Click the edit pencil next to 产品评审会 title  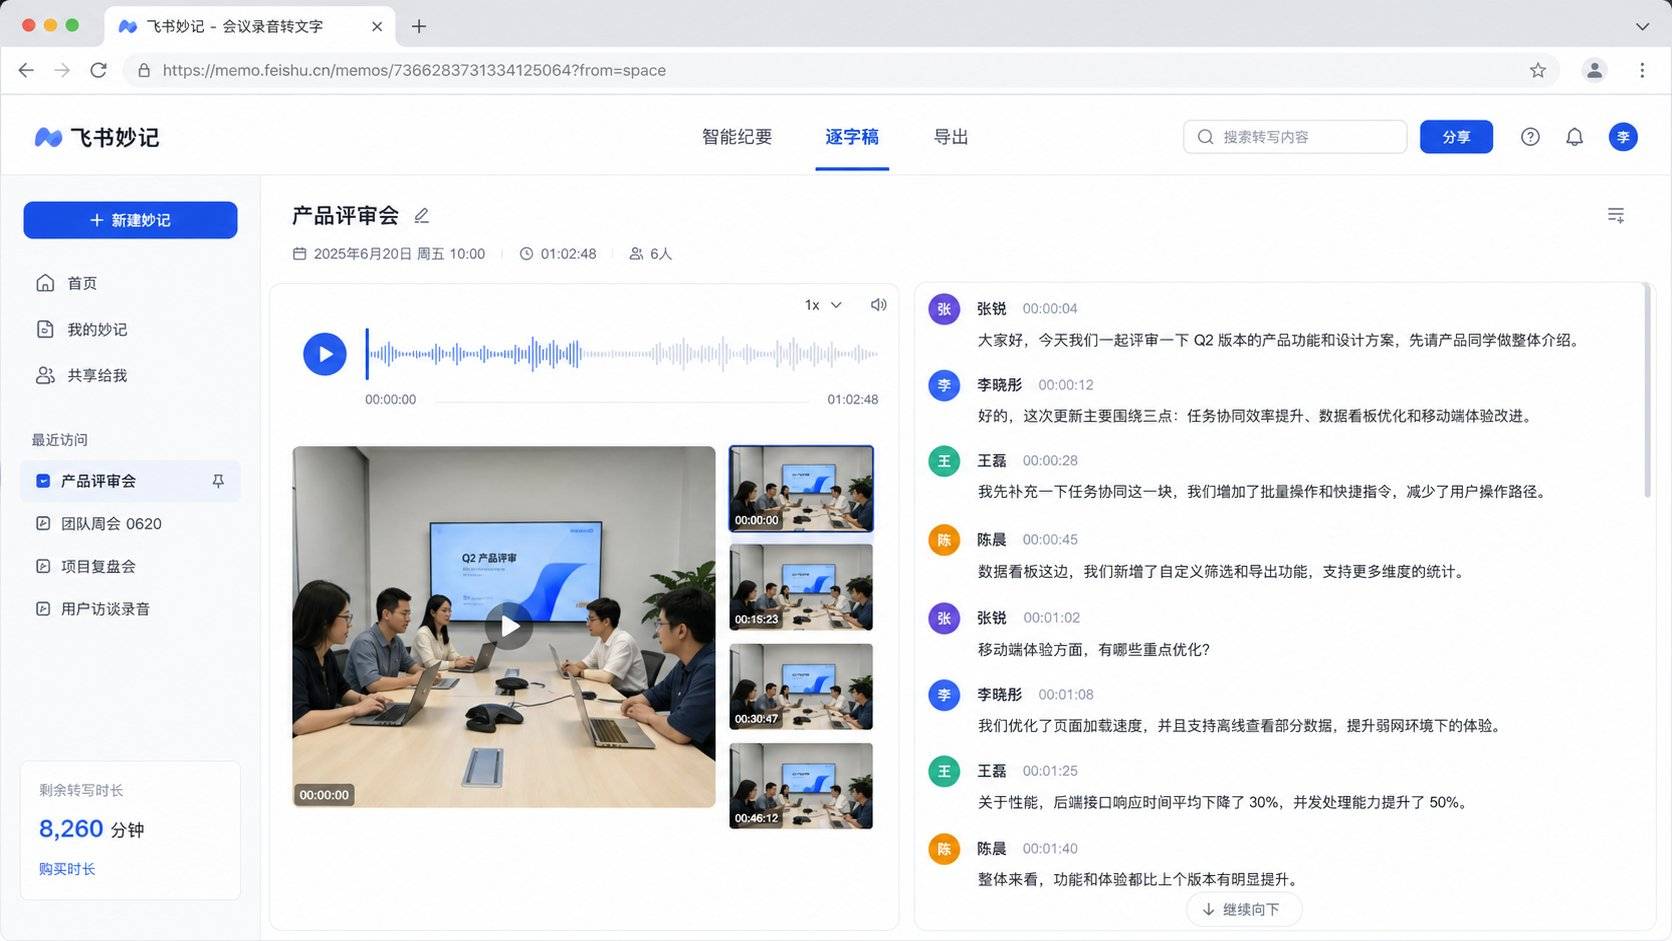click(421, 216)
